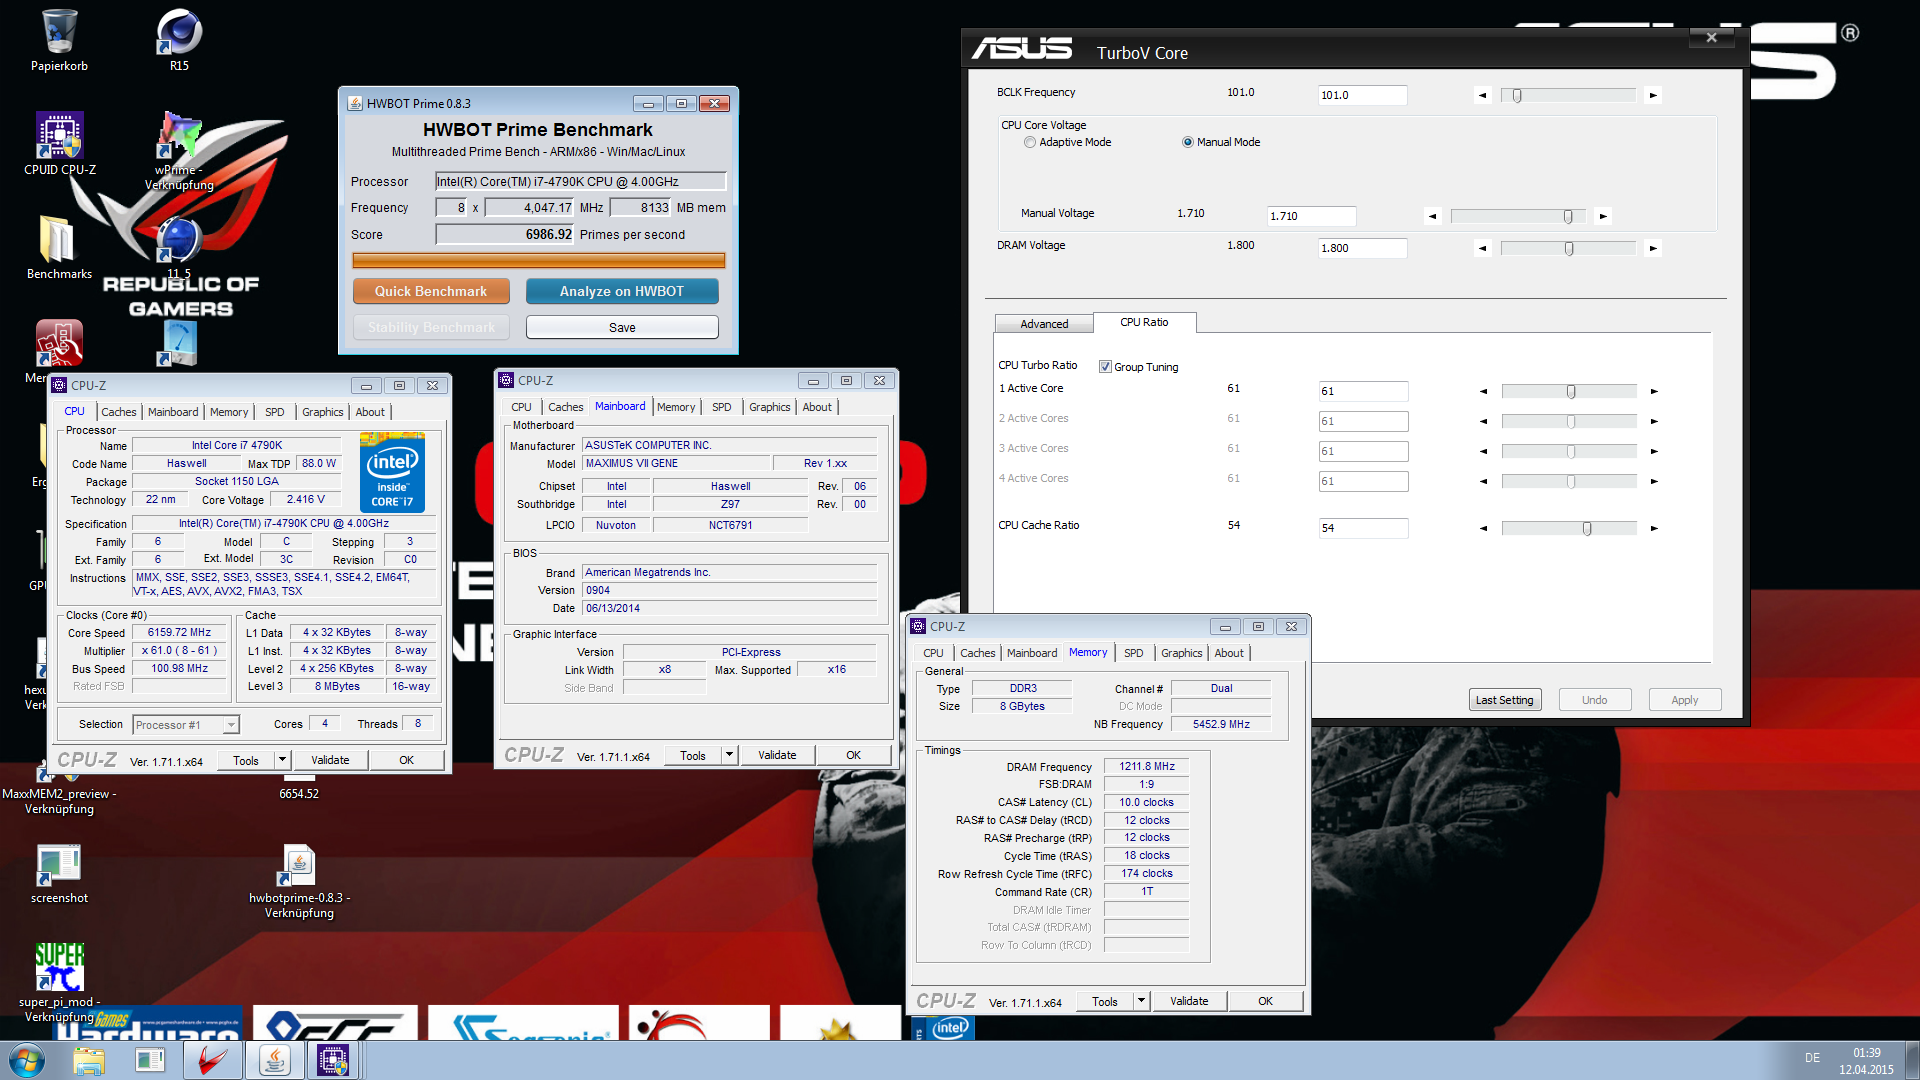
Task: Click OK in Mainboard CPU-Z window
Action: click(x=853, y=755)
